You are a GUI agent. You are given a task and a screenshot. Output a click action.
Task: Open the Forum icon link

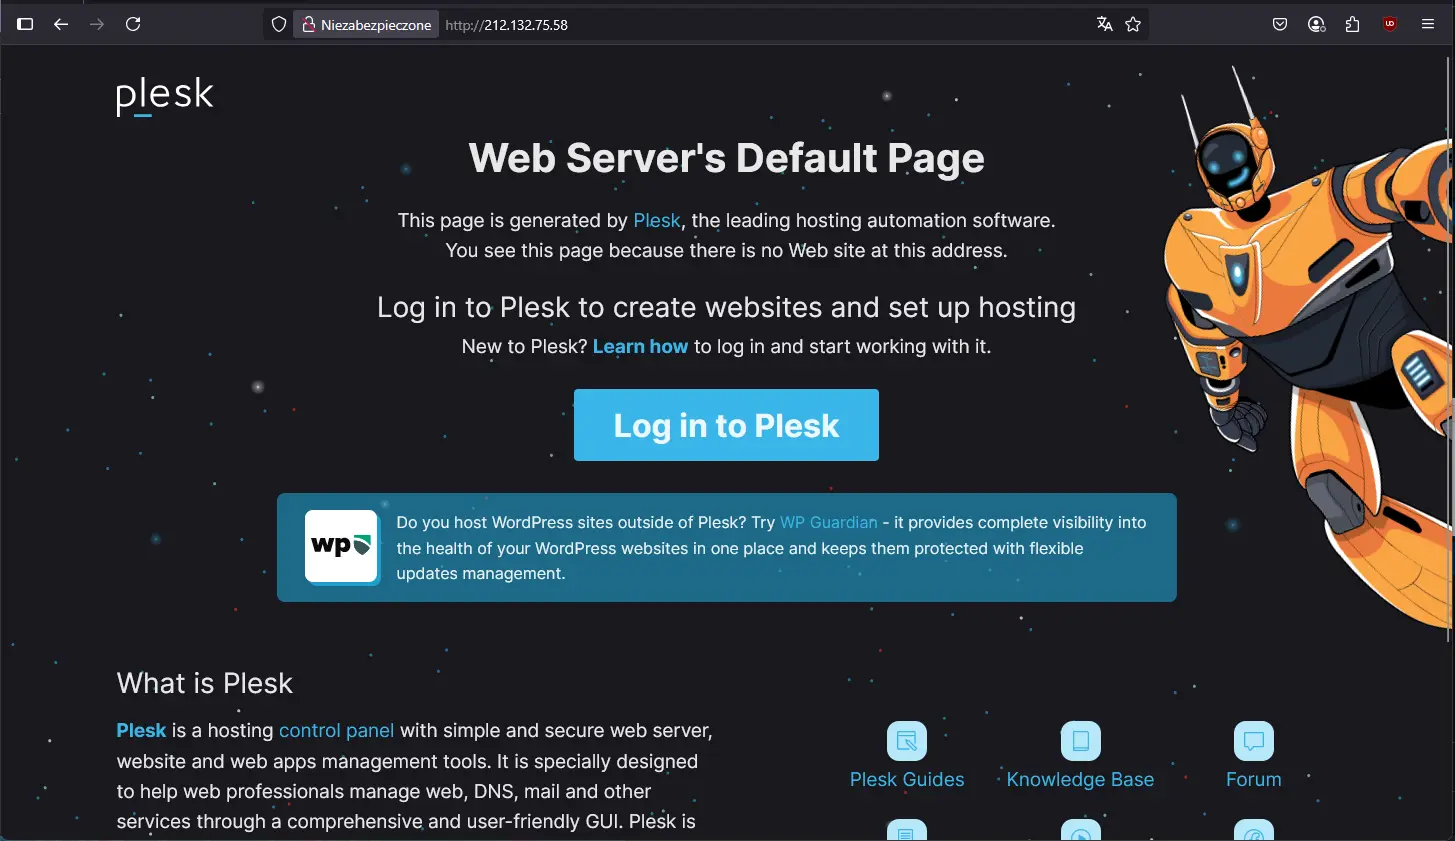pos(1253,741)
